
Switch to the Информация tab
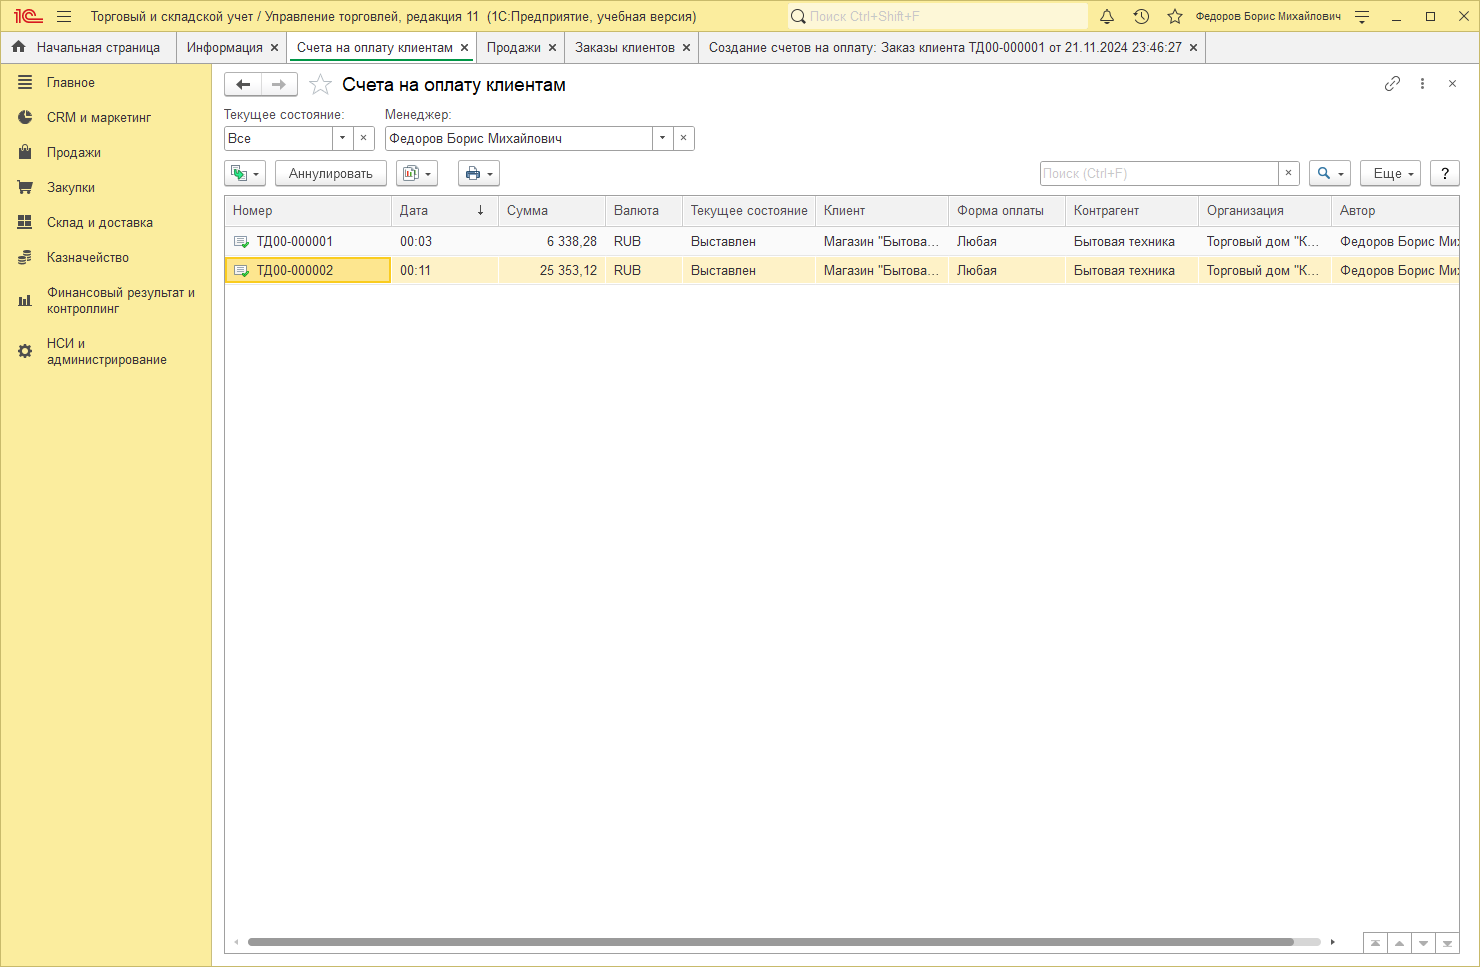(x=224, y=47)
